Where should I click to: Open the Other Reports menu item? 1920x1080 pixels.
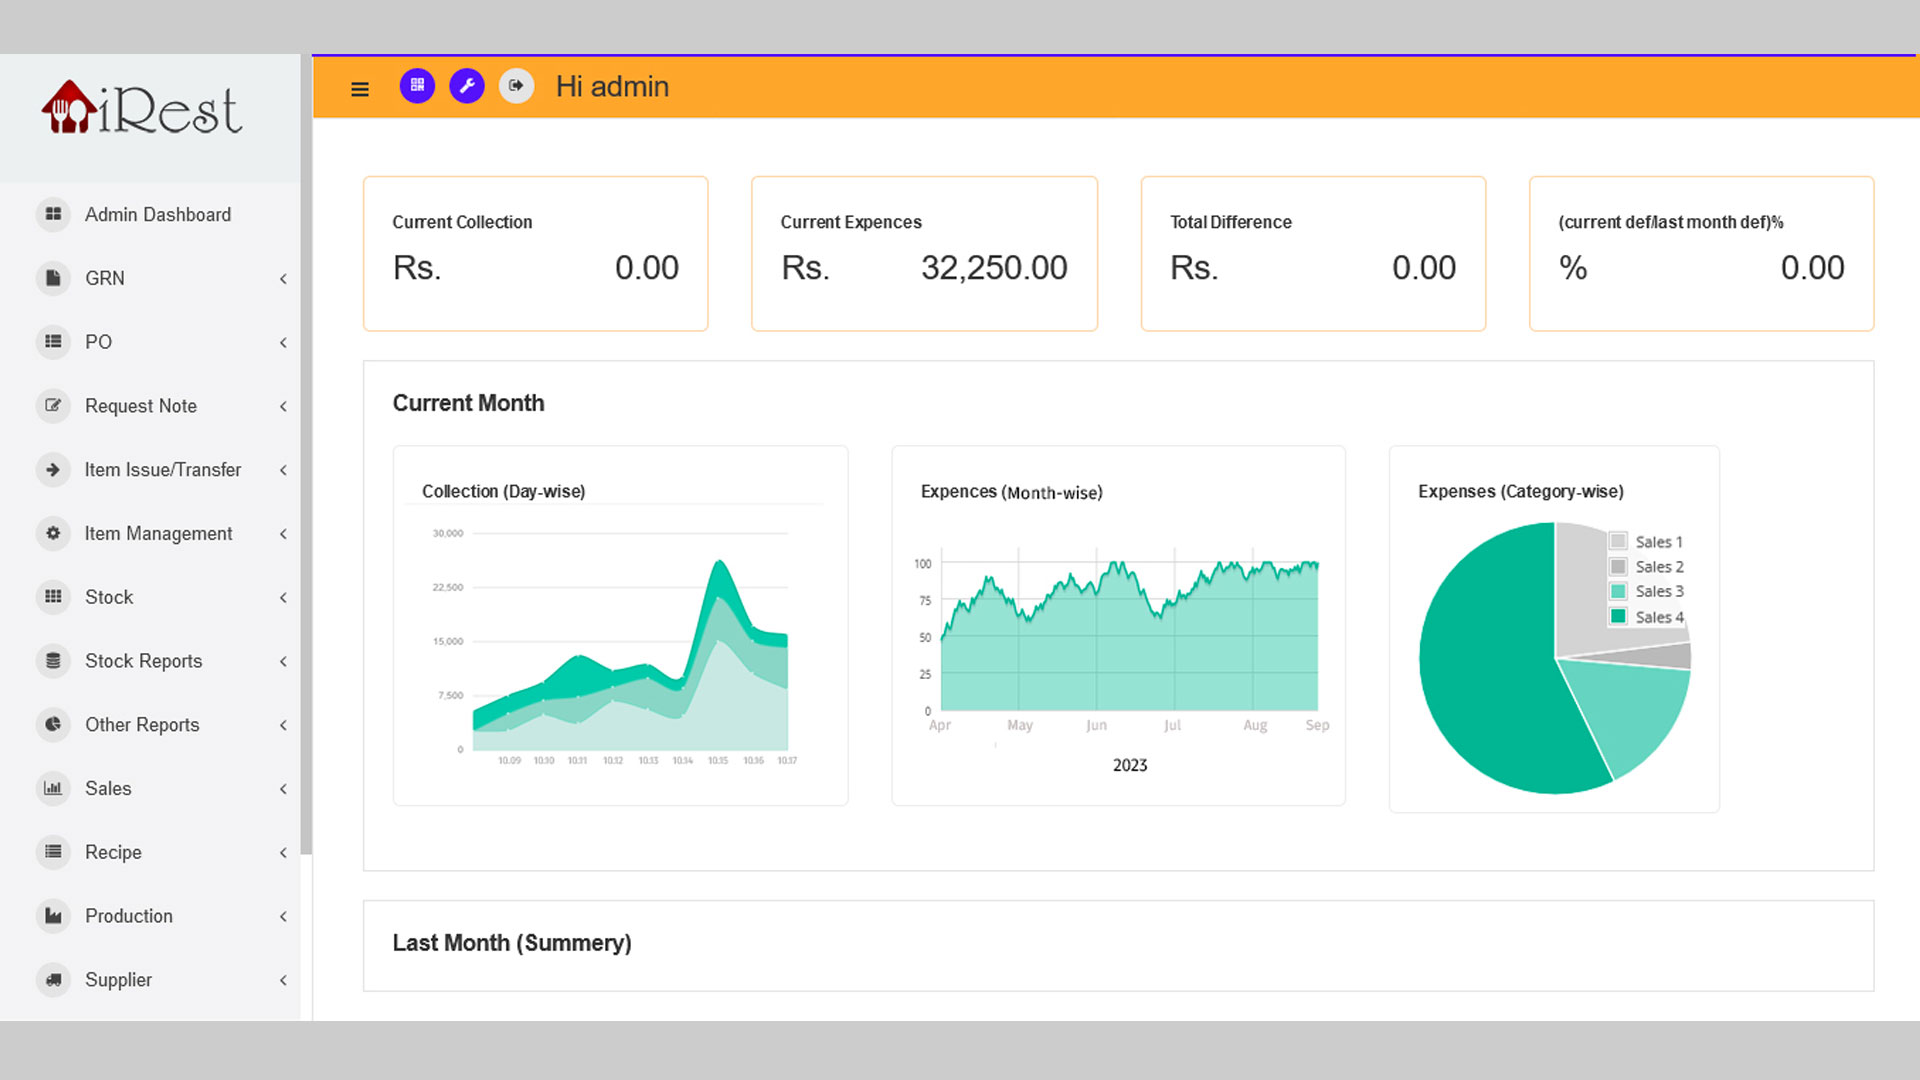point(150,725)
